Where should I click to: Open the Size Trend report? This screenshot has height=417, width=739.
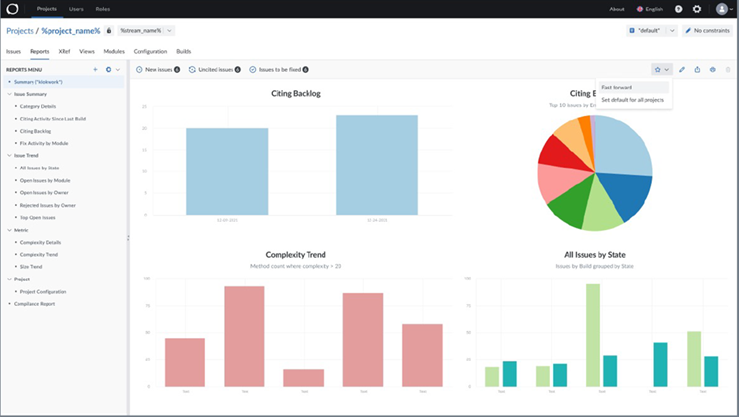click(31, 267)
